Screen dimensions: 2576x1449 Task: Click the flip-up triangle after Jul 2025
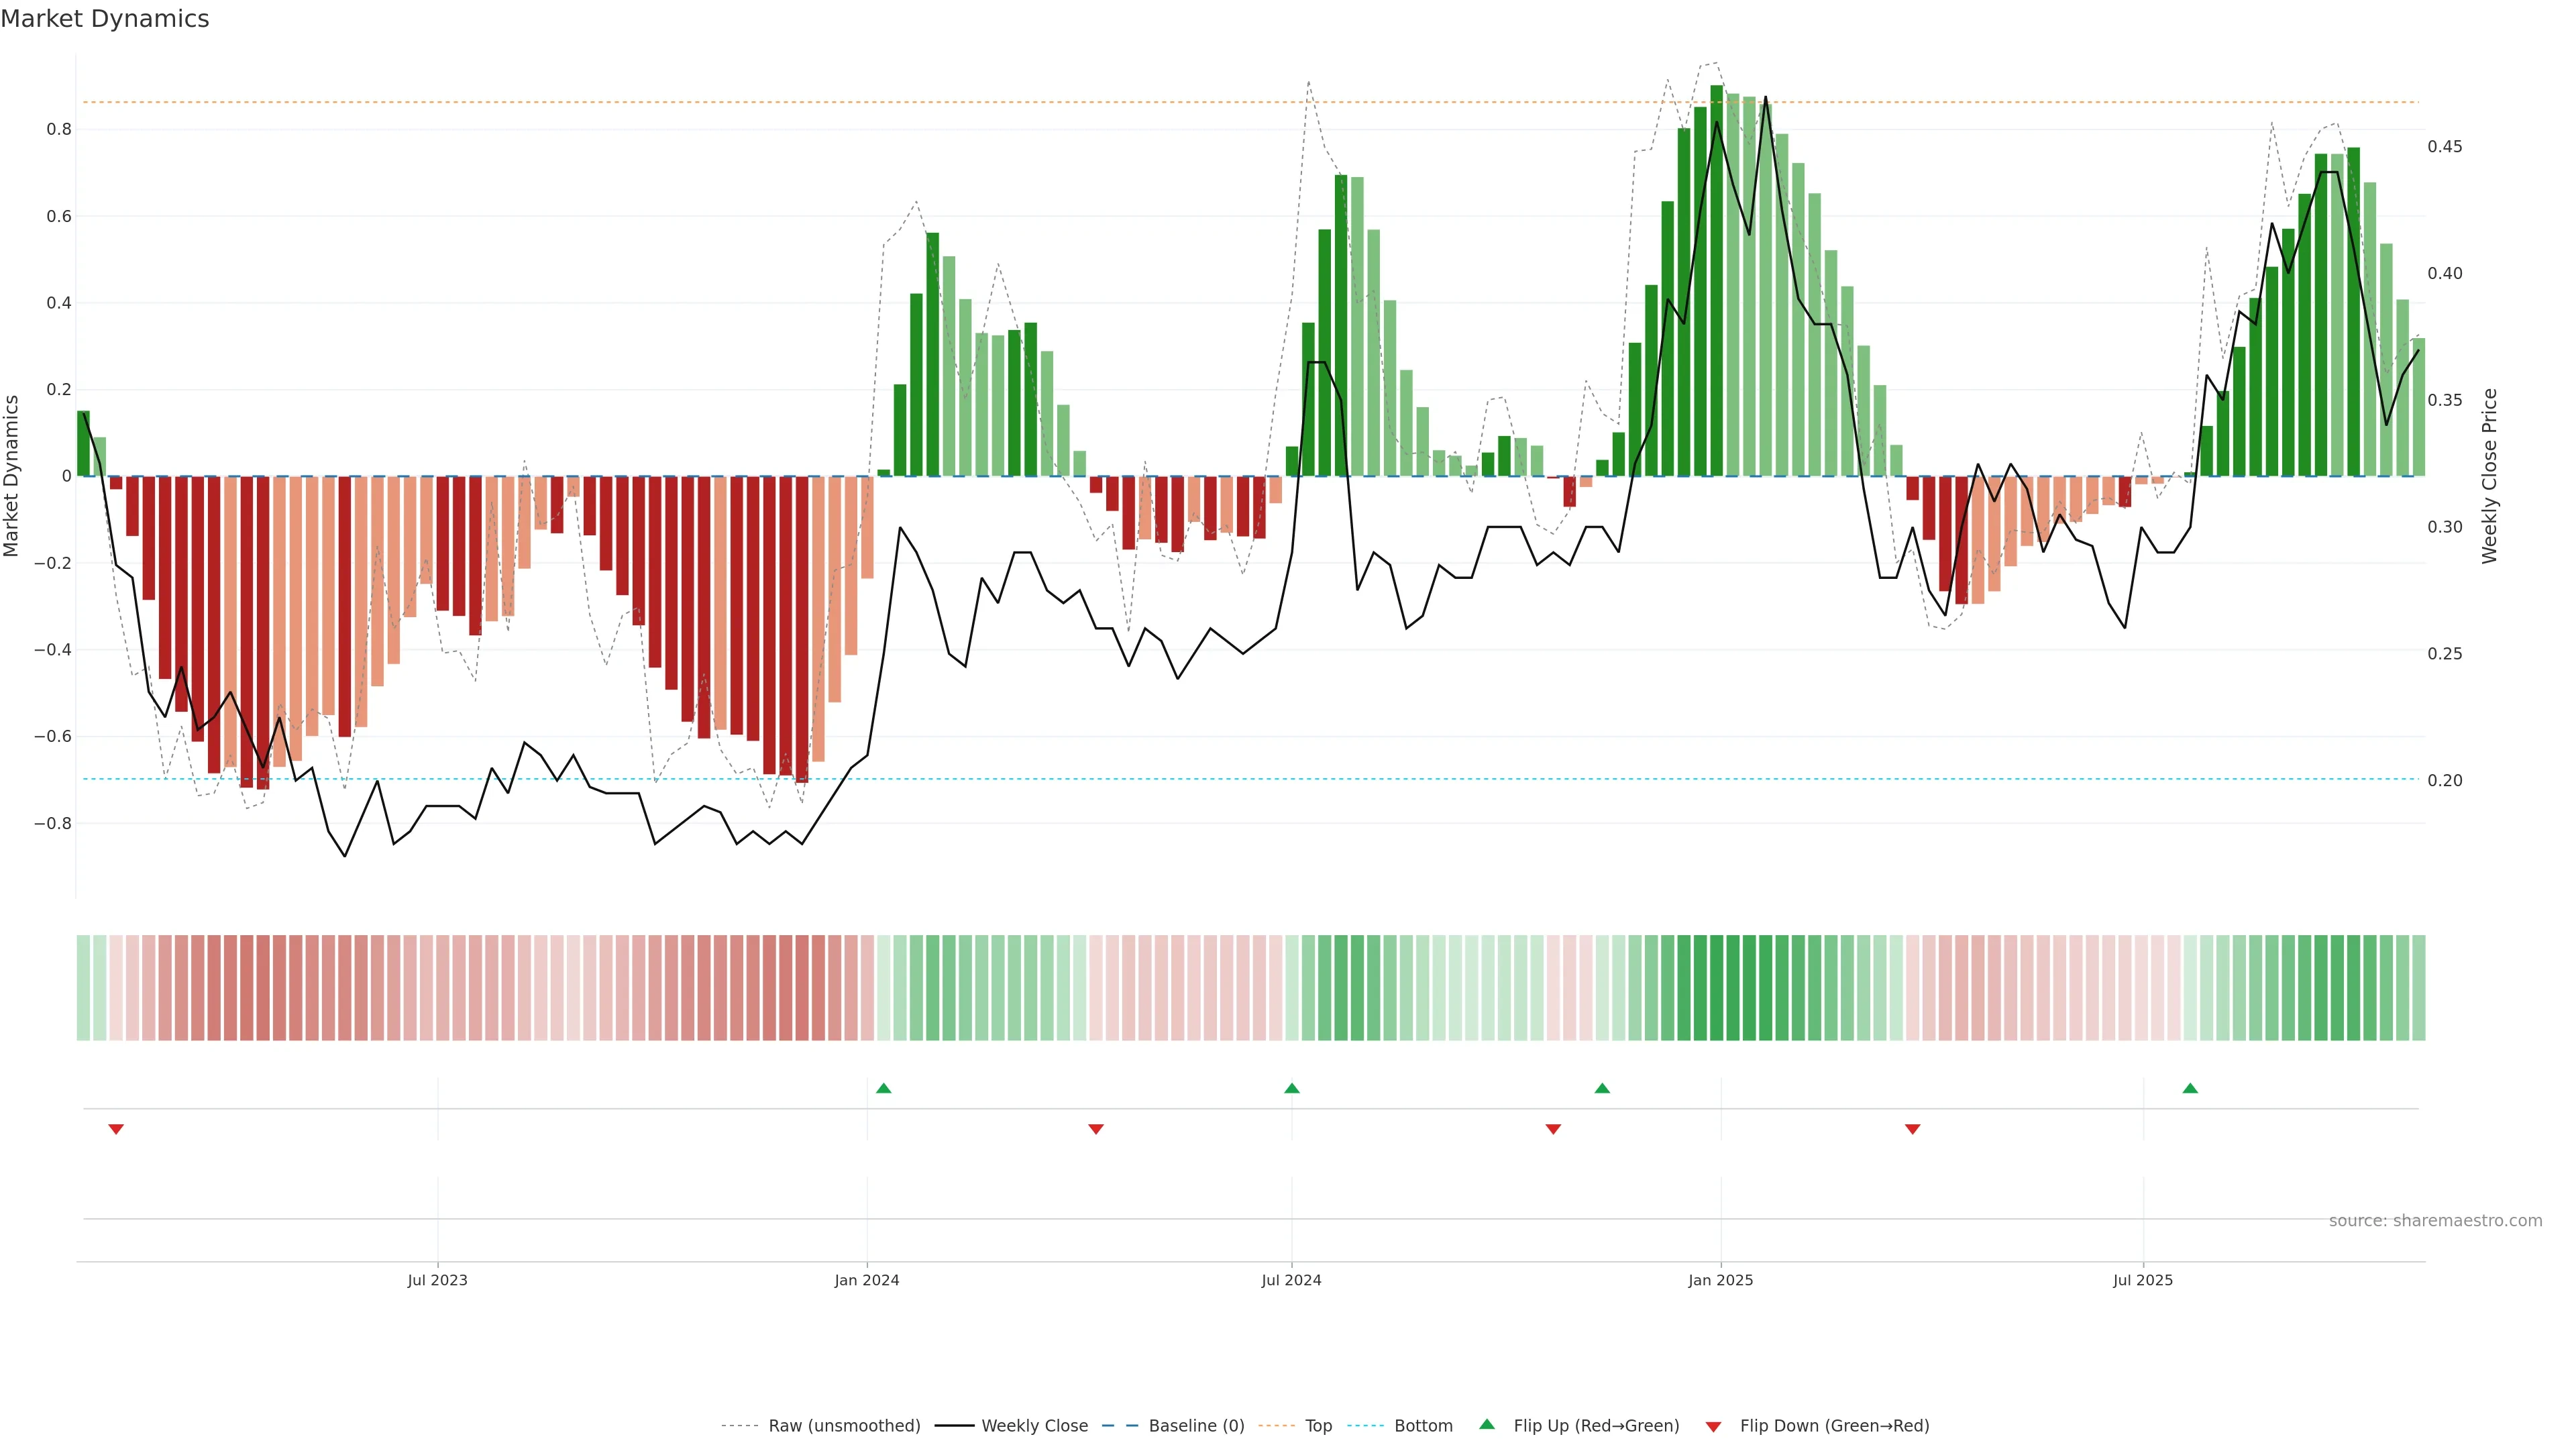point(2190,1088)
